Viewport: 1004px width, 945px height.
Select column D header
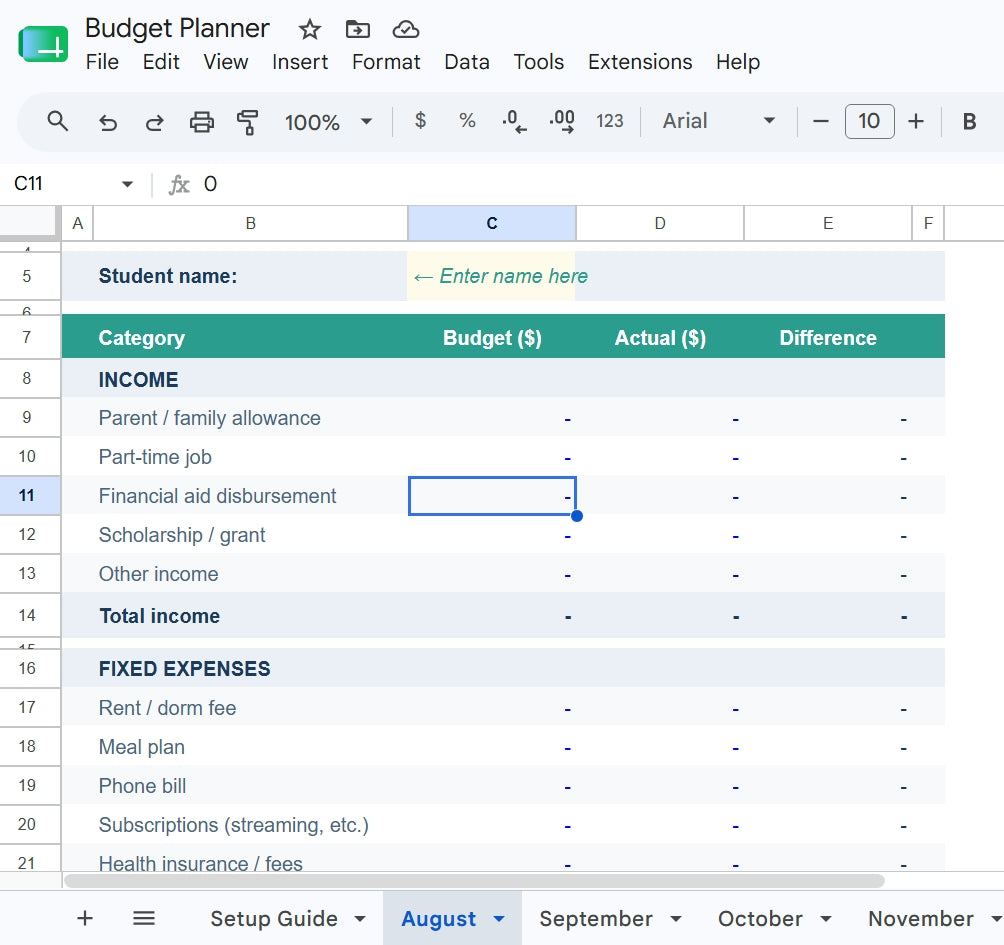[x=660, y=223]
